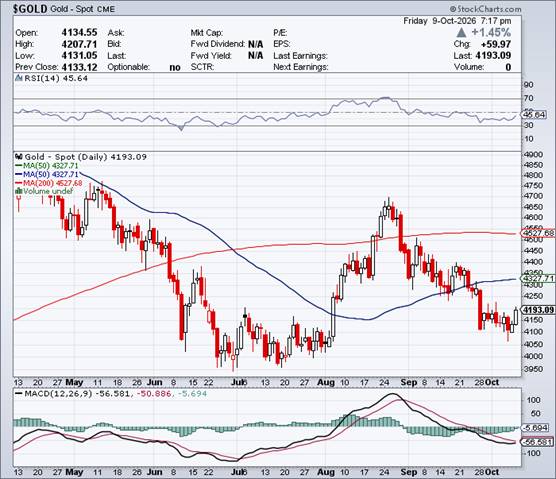Click the blue MA(50) 4327.71 legend entry
Screen dimensions: 556x479
[47, 174]
